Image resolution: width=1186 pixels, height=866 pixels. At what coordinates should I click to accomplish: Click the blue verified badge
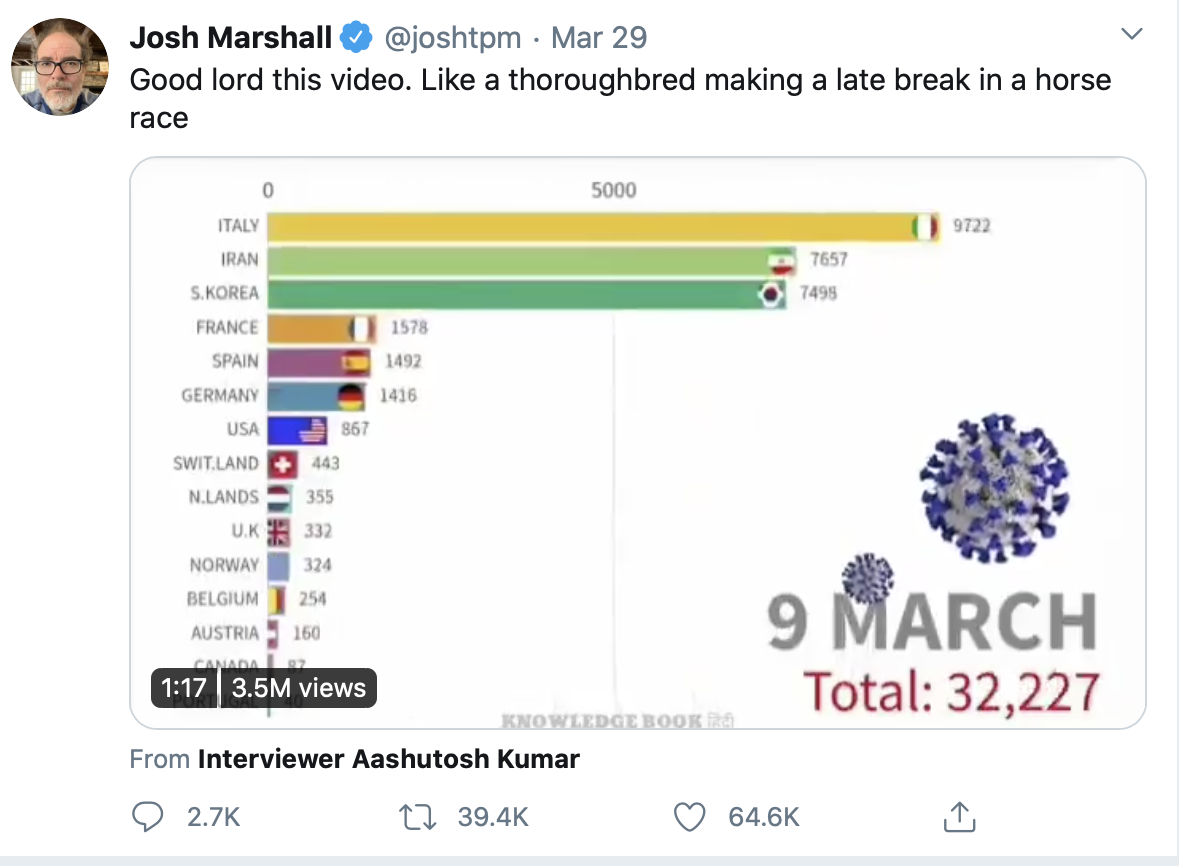point(355,37)
